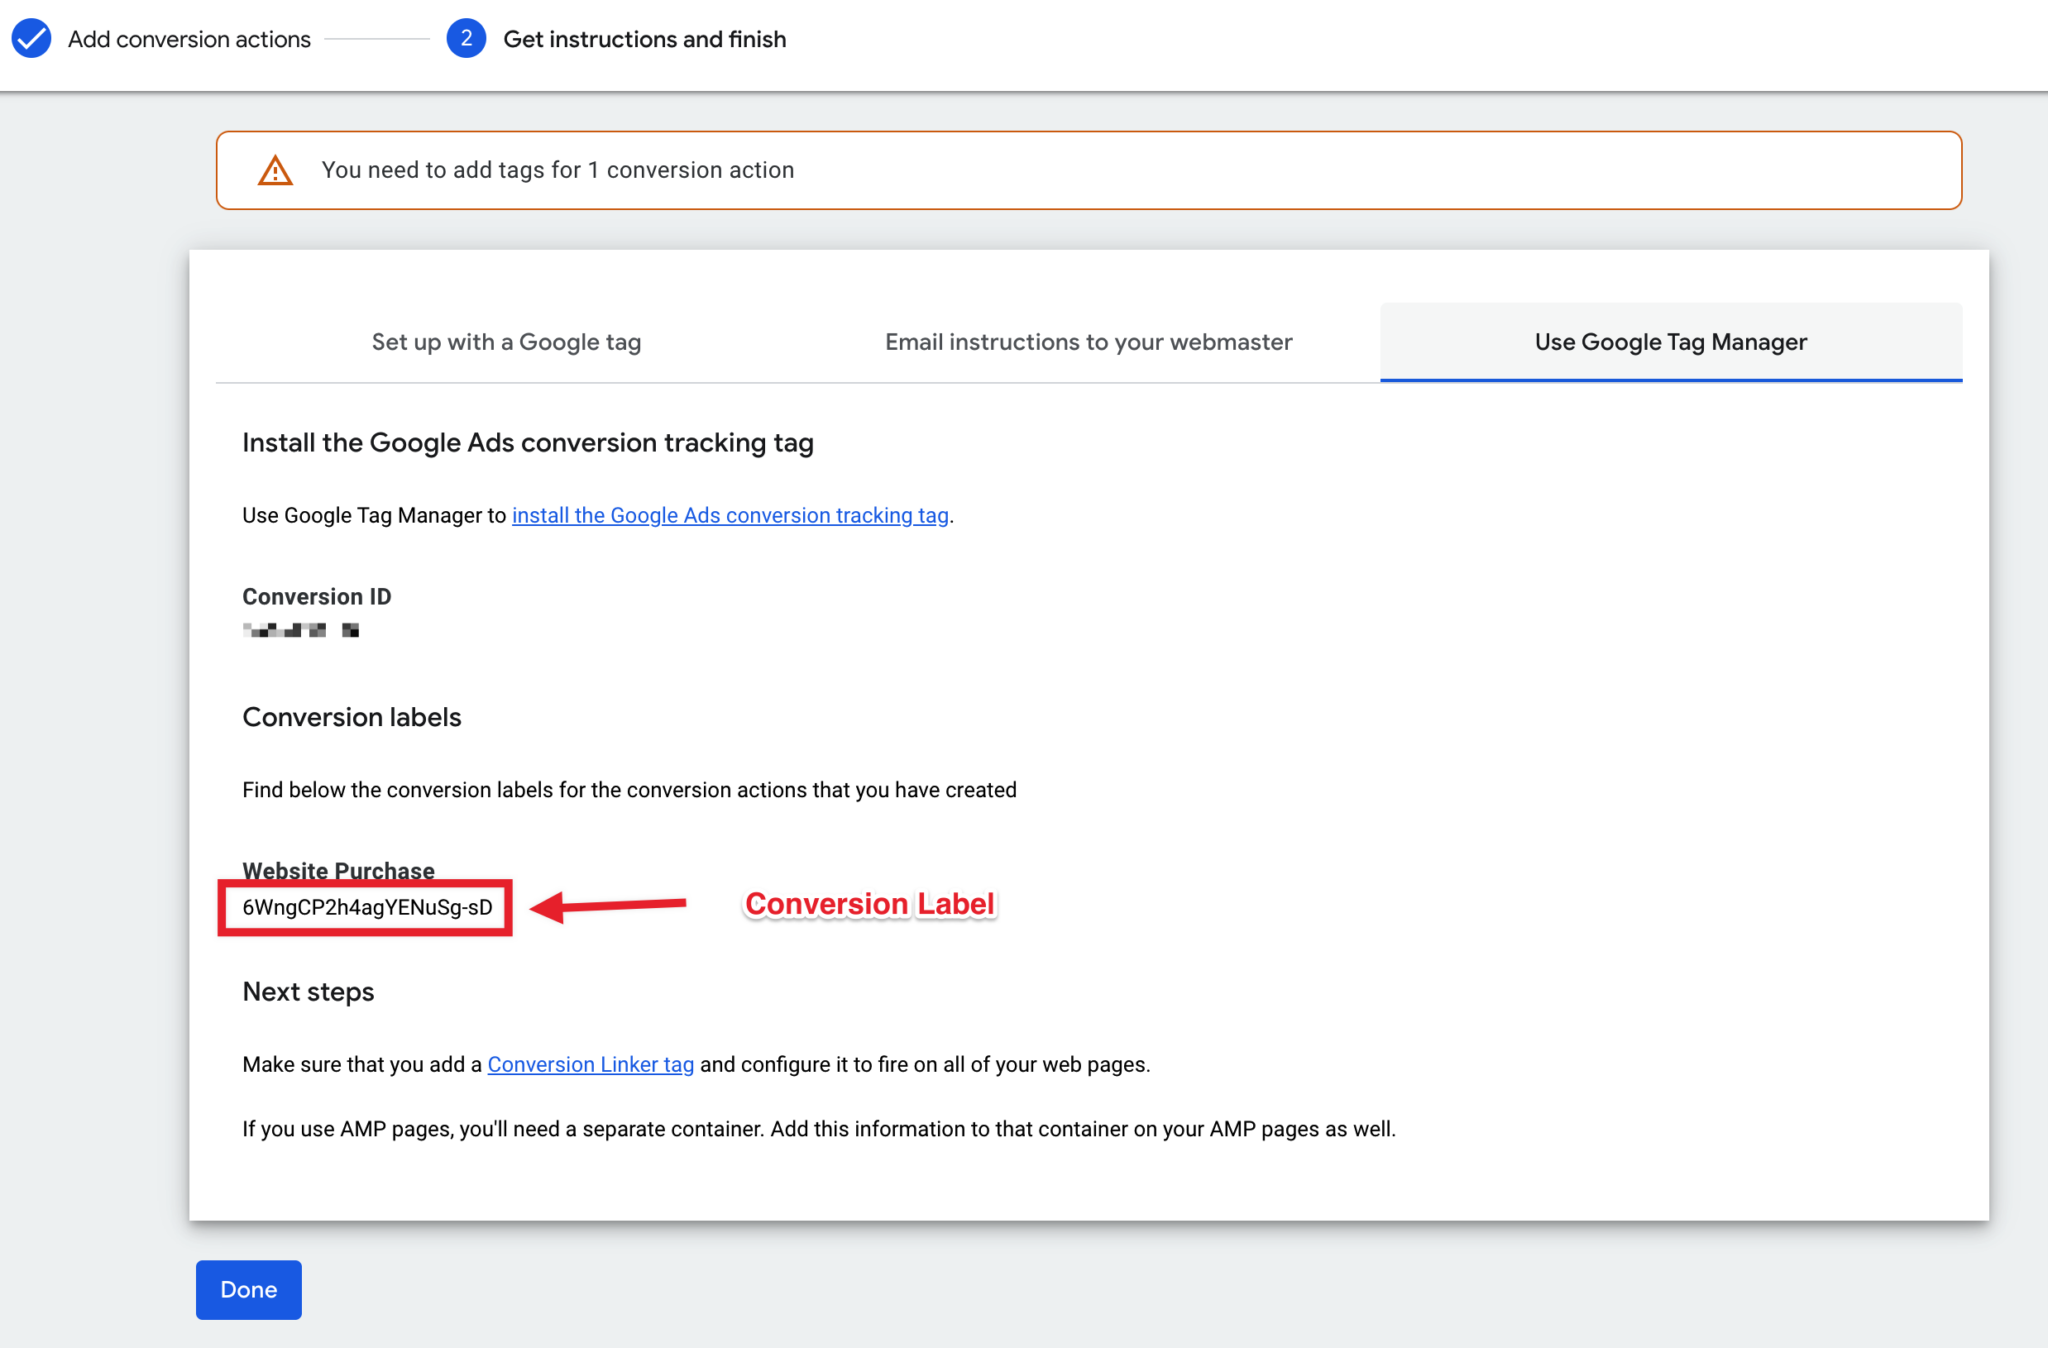Viewport: 2048px width, 1348px height.
Task: Click the Add conversion actions step label
Action: click(188, 38)
